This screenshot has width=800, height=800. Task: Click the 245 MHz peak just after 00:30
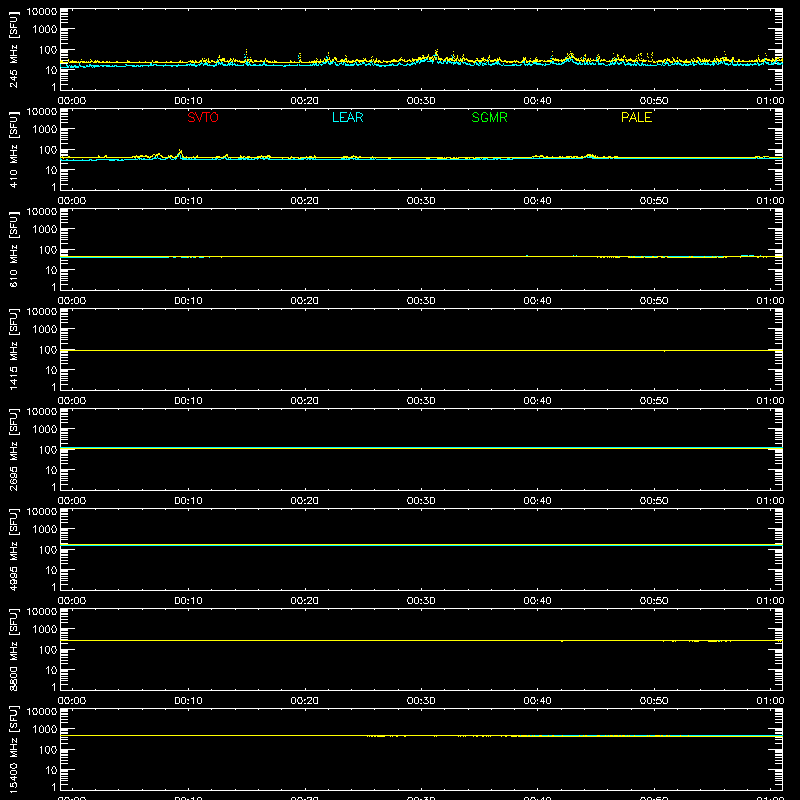pyautogui.click(x=436, y=52)
